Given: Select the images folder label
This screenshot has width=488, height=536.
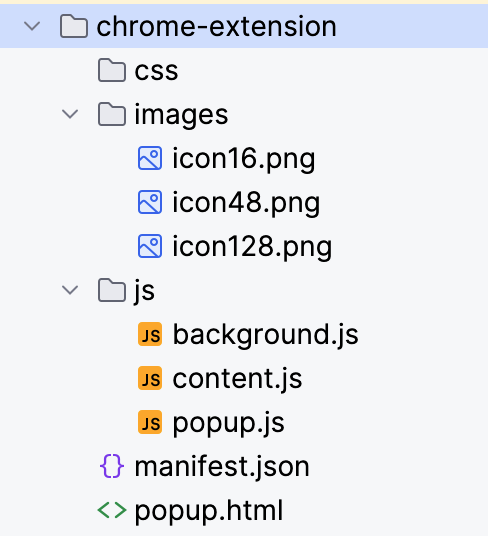Looking at the screenshot, I should pos(181,115).
